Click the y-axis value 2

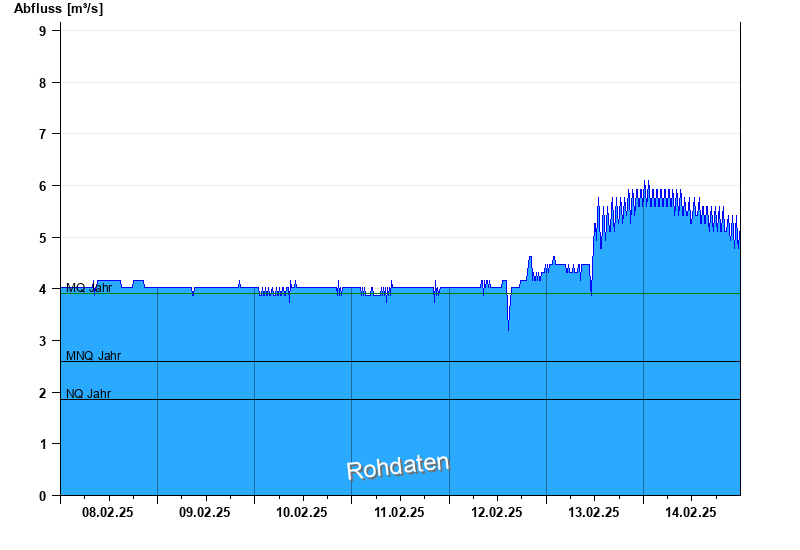pos(42,393)
